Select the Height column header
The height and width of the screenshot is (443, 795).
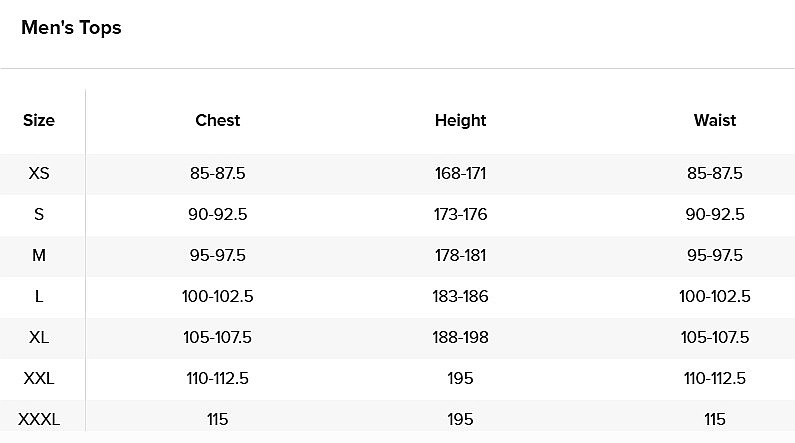460,120
